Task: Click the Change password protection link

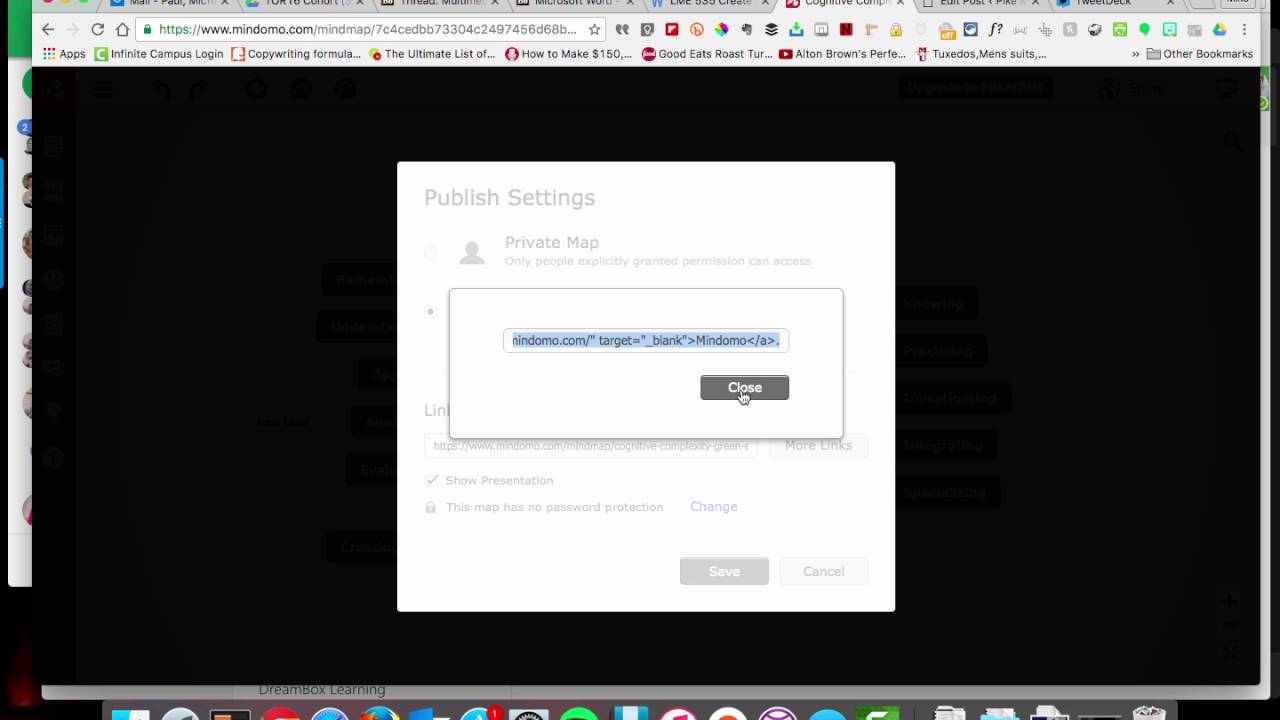Action: pyautogui.click(x=713, y=507)
